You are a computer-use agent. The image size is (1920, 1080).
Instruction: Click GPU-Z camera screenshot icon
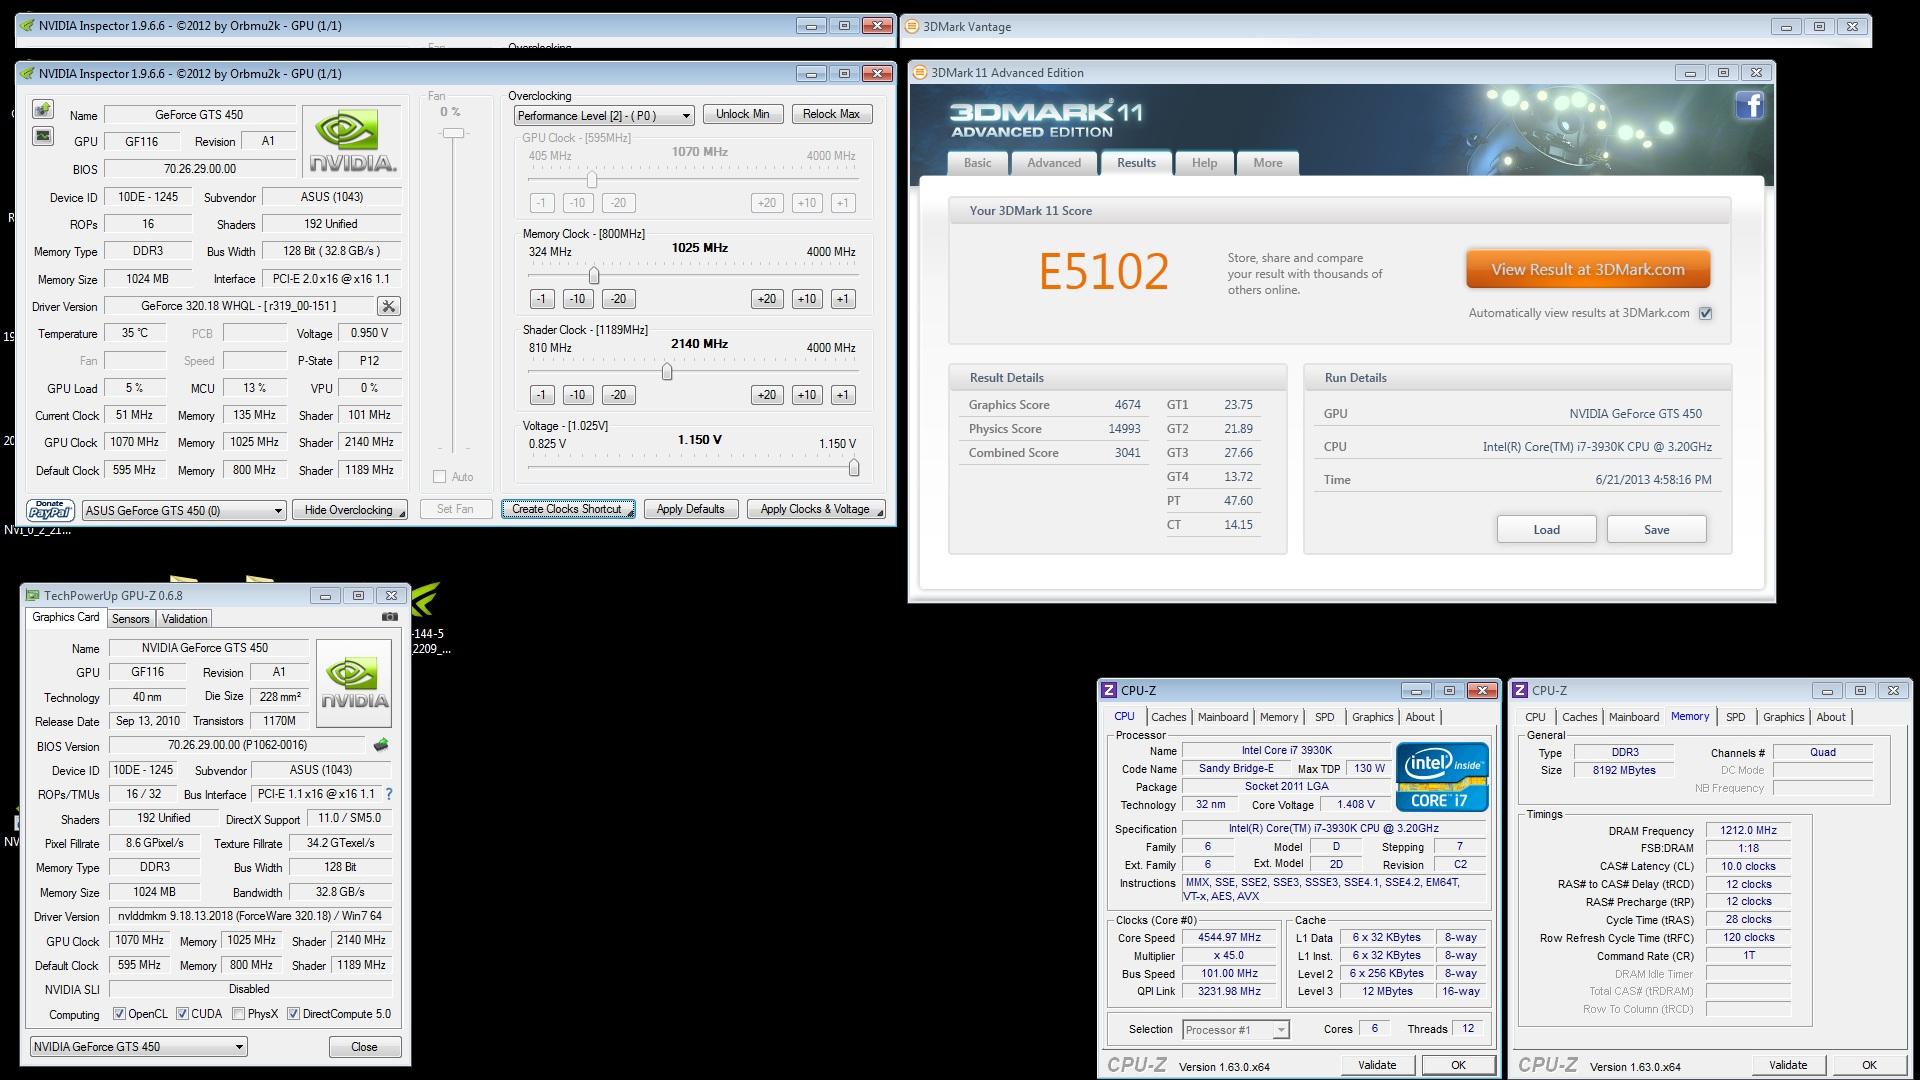click(x=390, y=617)
